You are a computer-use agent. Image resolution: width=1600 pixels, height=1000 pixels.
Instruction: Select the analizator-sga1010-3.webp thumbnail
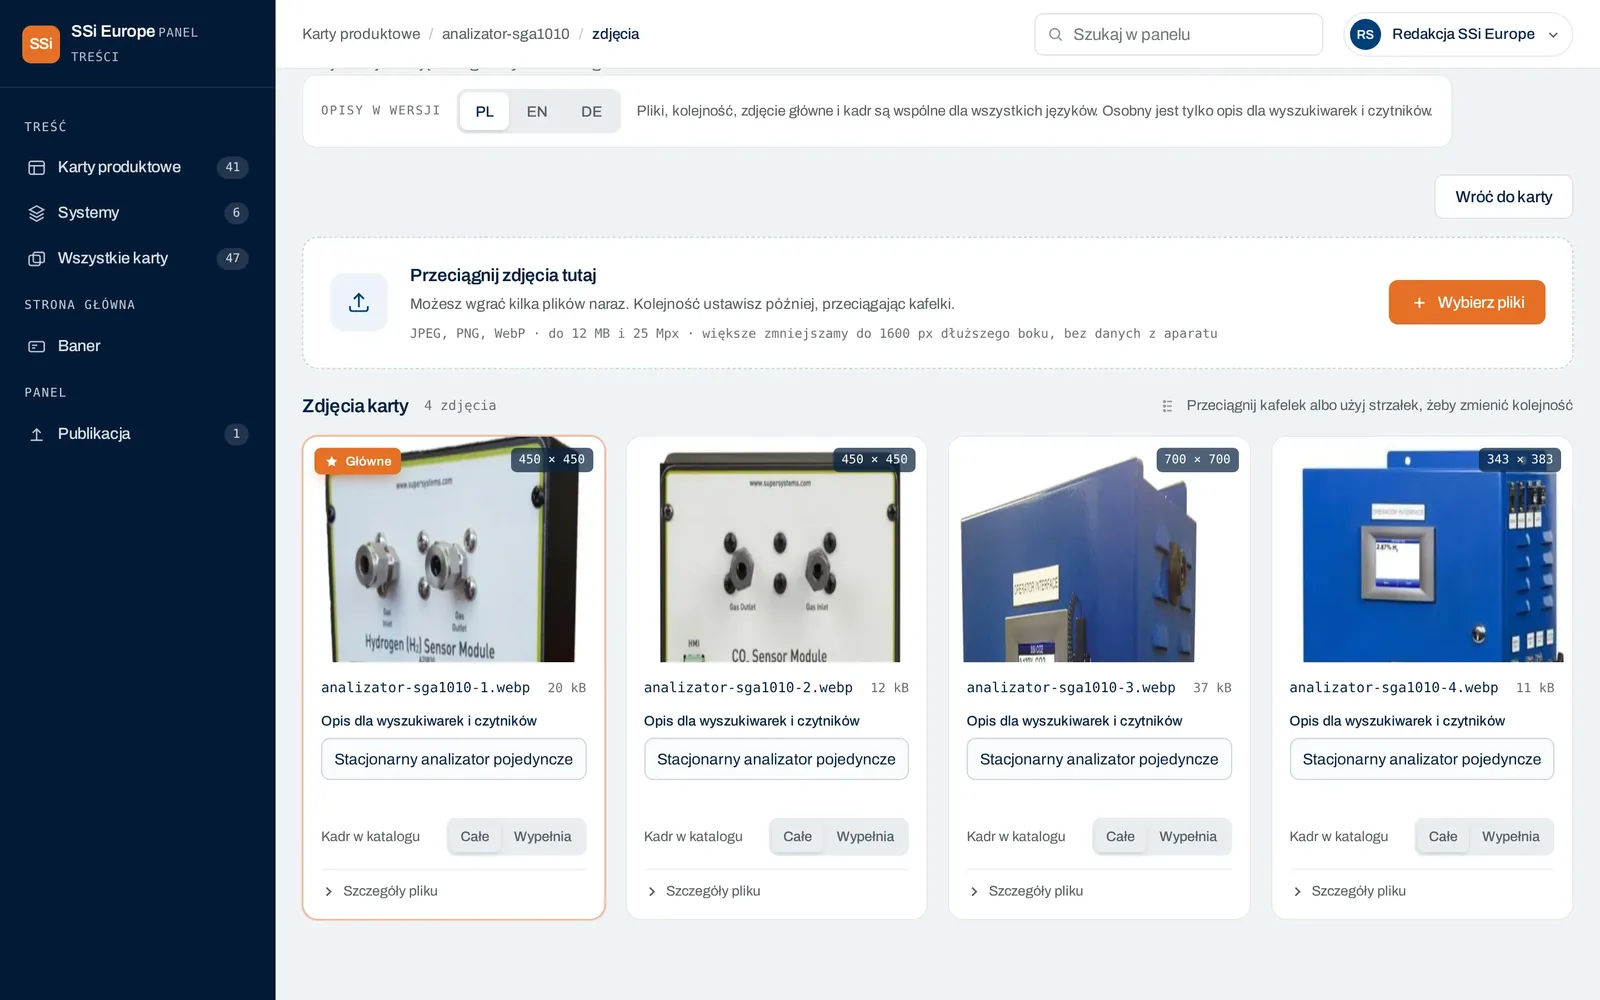1099,550
